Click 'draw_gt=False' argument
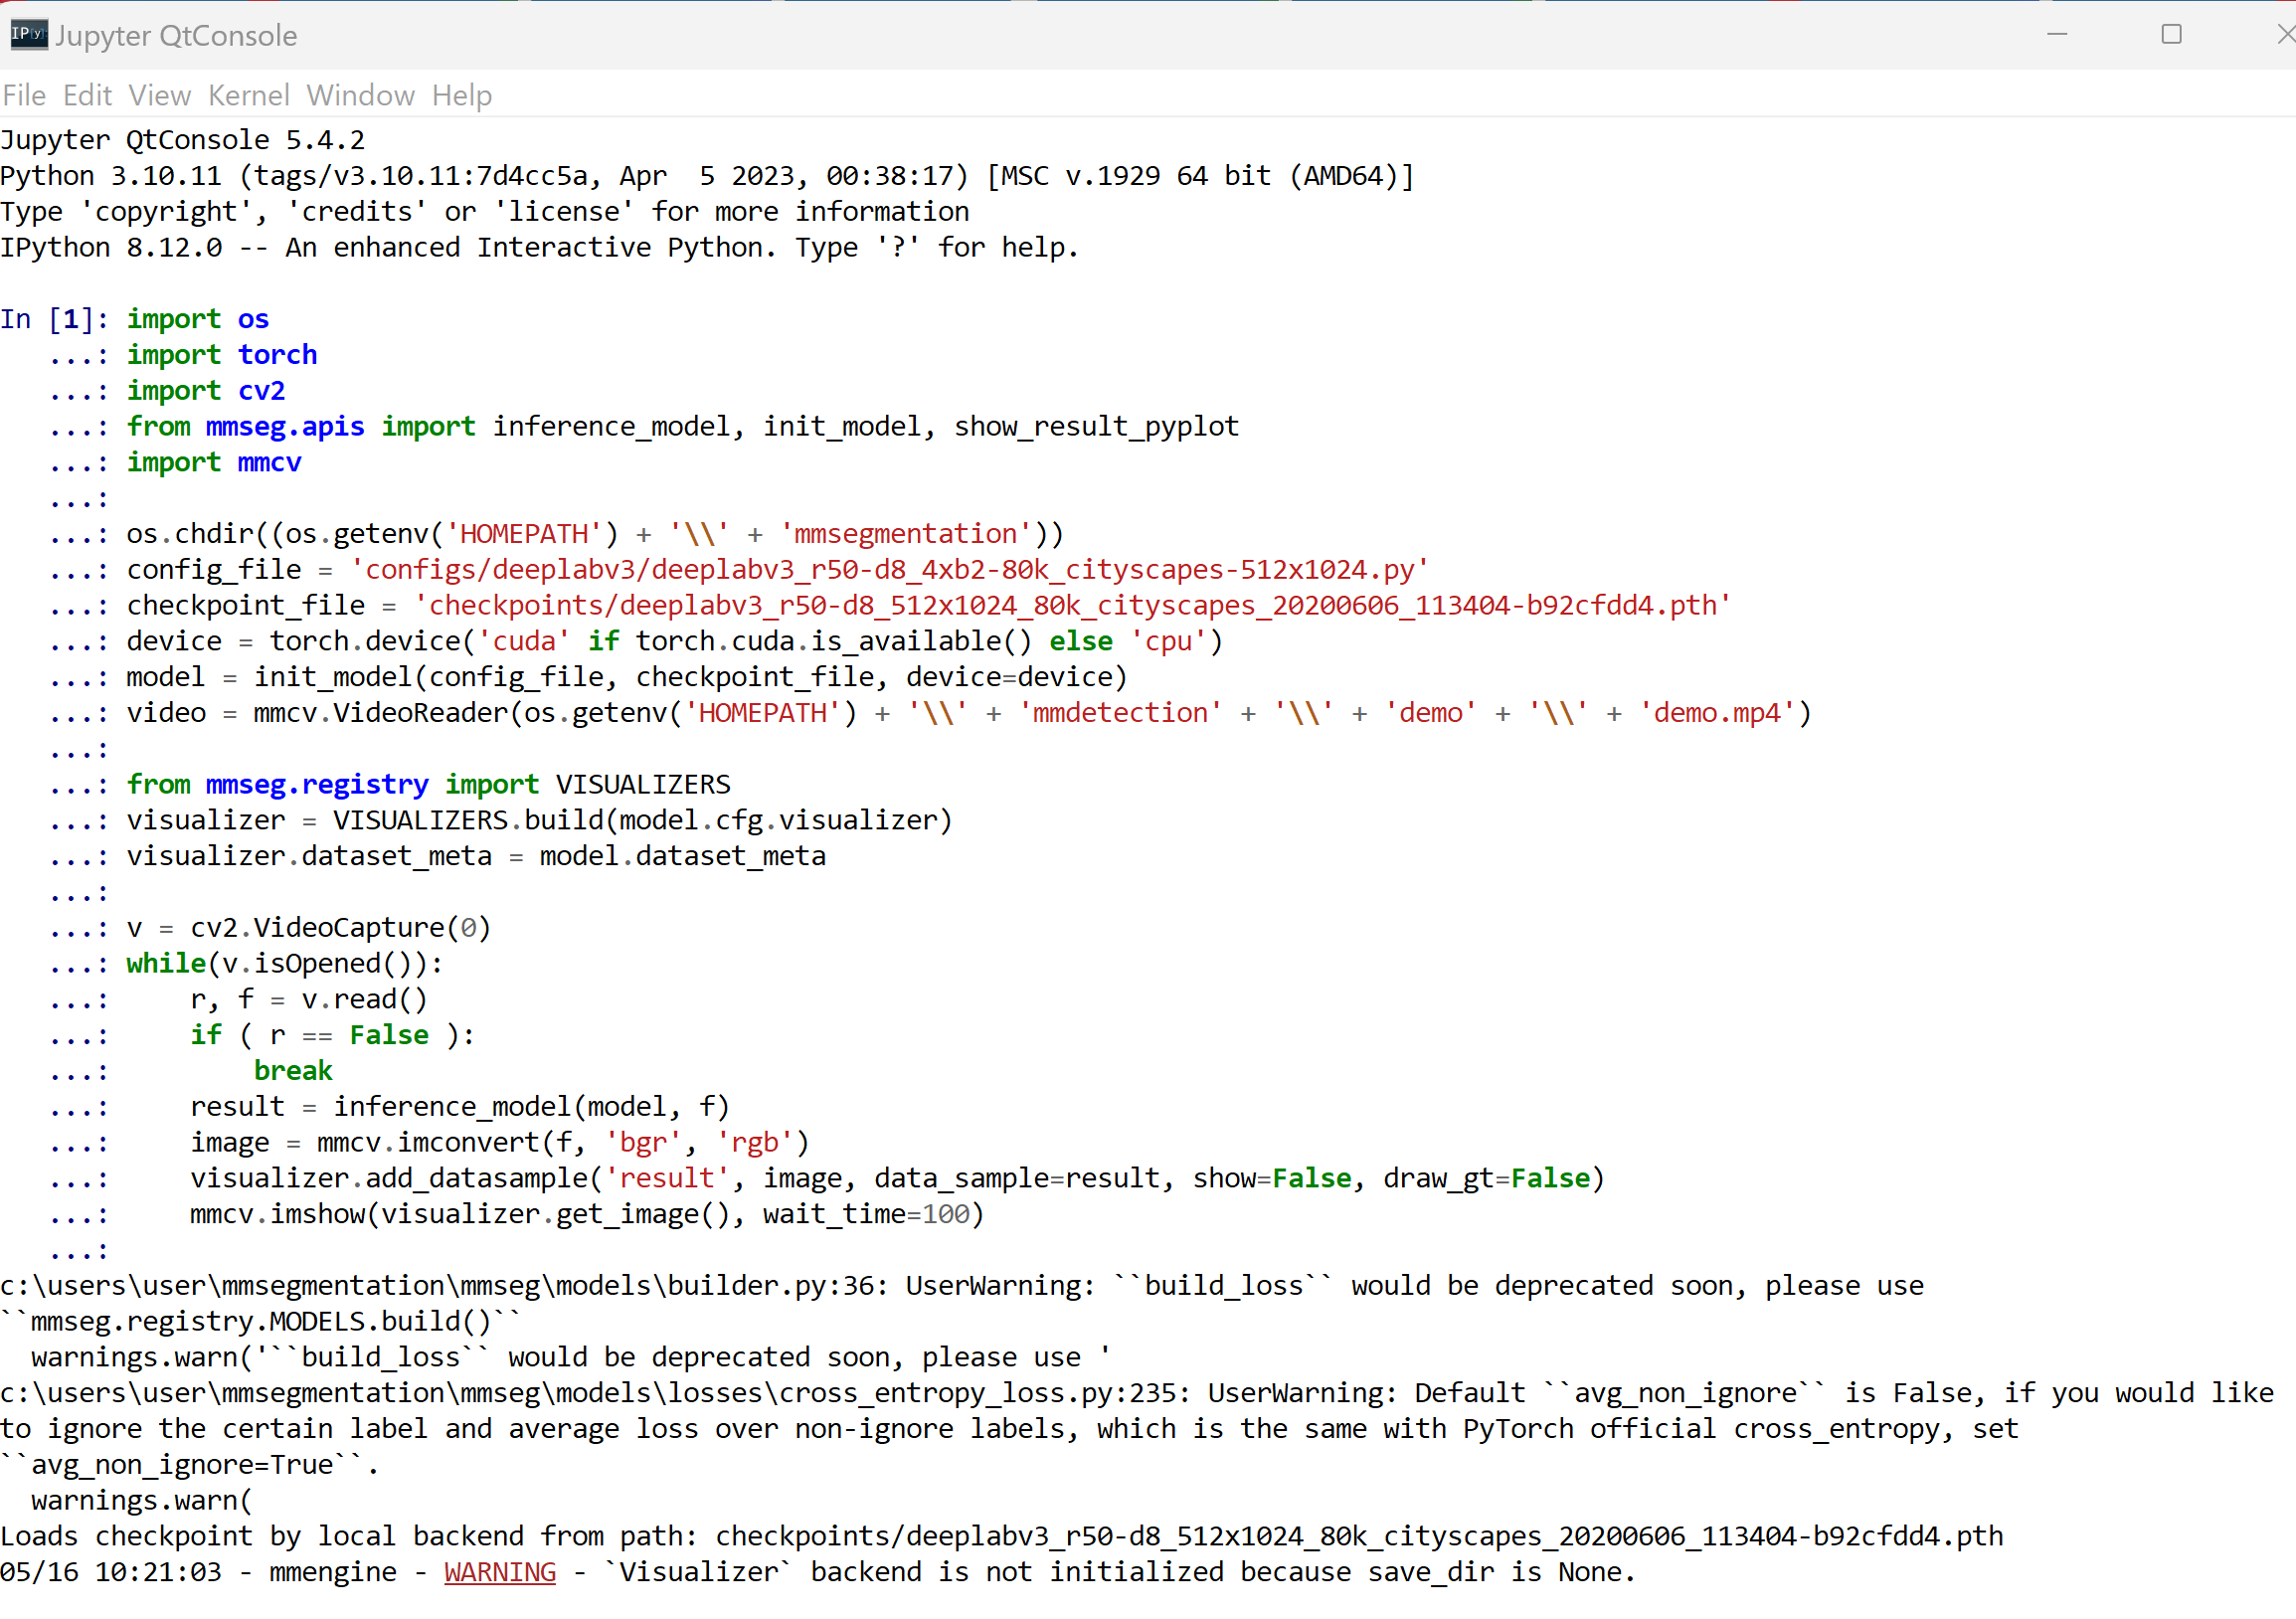This screenshot has height=1619, width=2296. pyautogui.click(x=1487, y=1179)
